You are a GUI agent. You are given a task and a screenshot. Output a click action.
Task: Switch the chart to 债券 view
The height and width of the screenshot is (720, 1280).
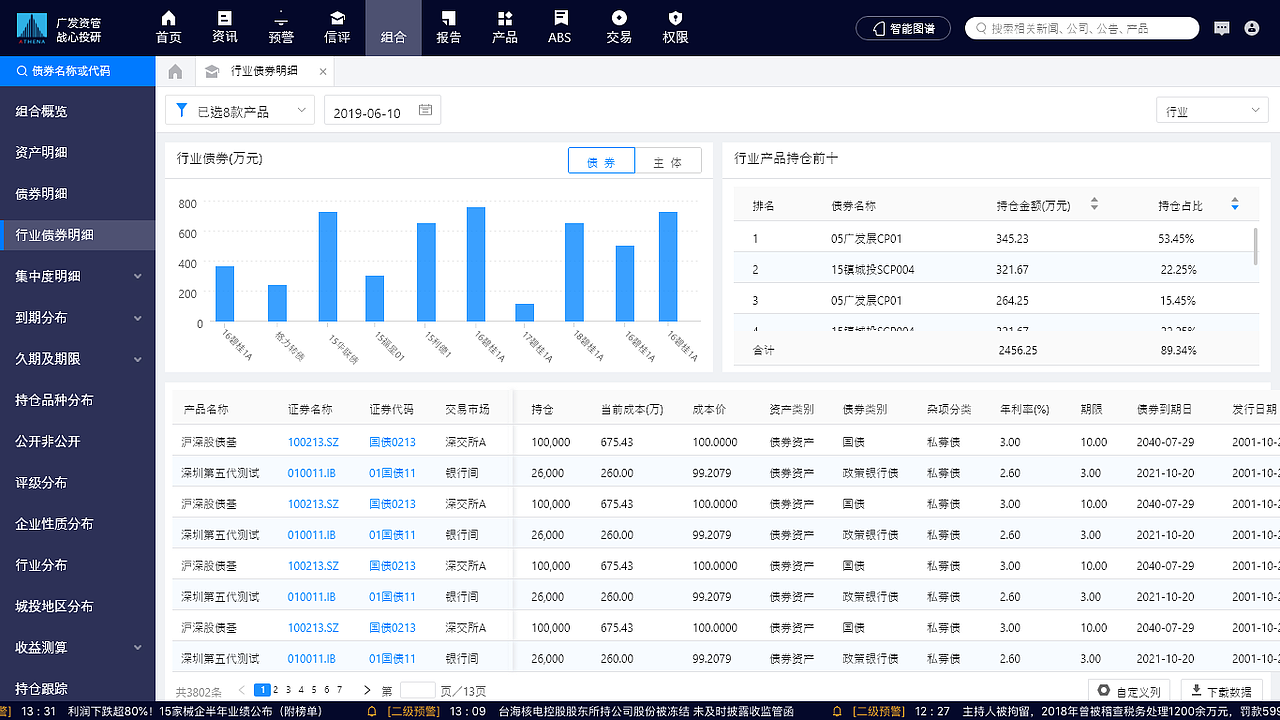(x=602, y=161)
